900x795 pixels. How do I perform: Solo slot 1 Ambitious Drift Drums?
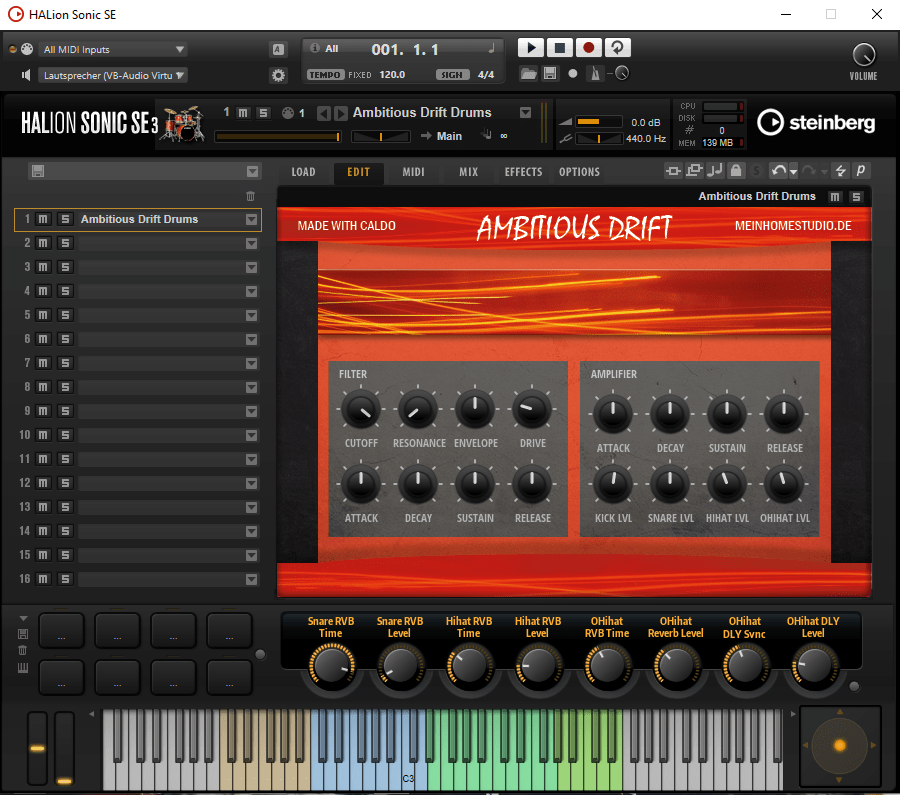65,219
